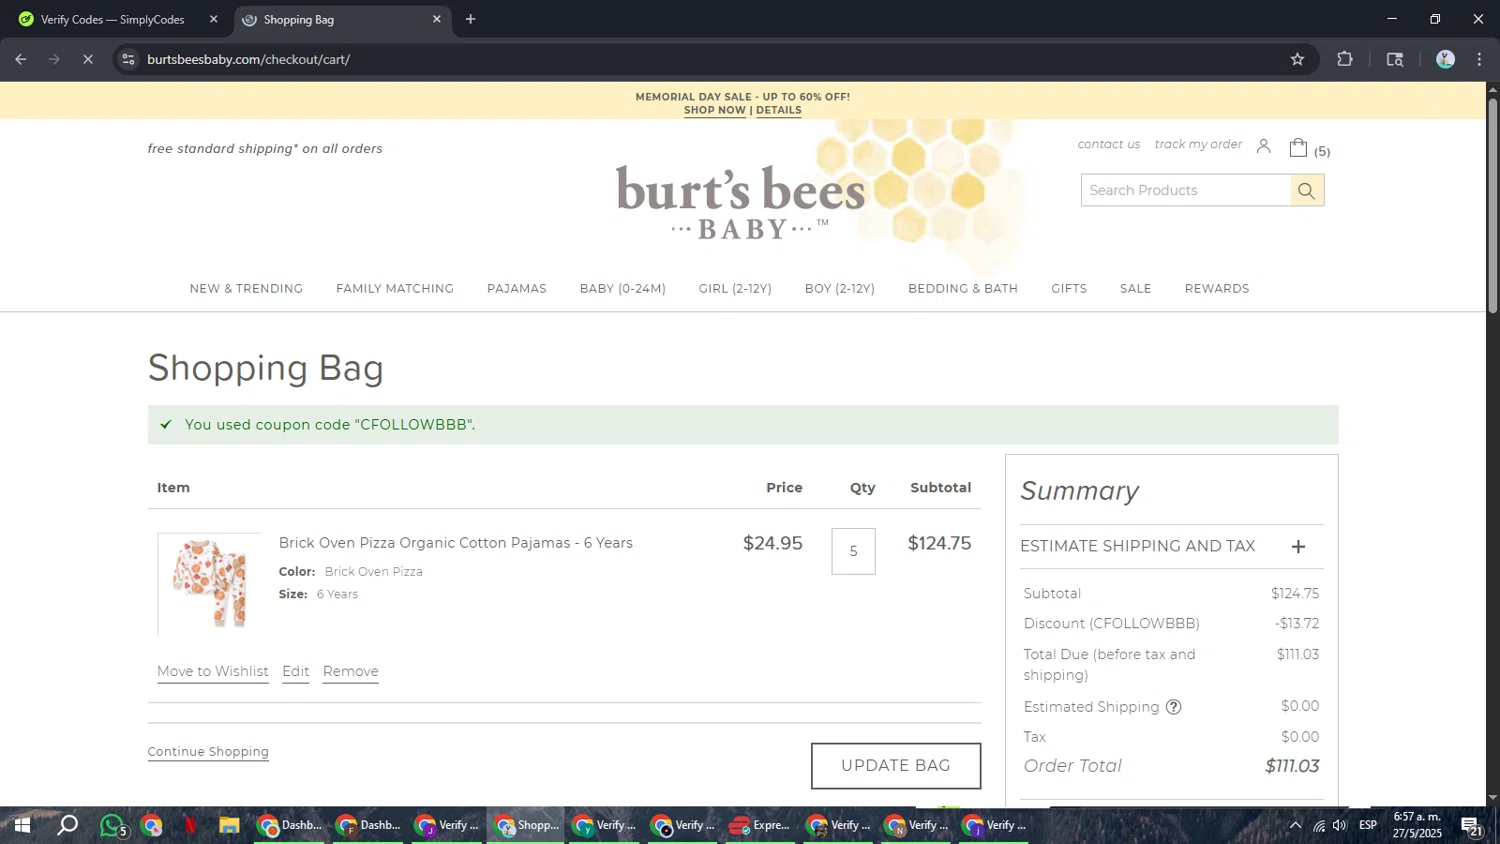Click the Burt's Bees Baby logo

741,201
